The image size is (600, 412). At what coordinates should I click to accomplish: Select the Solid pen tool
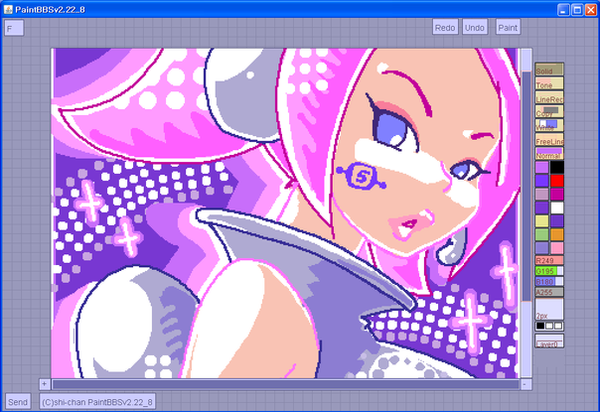click(x=549, y=69)
